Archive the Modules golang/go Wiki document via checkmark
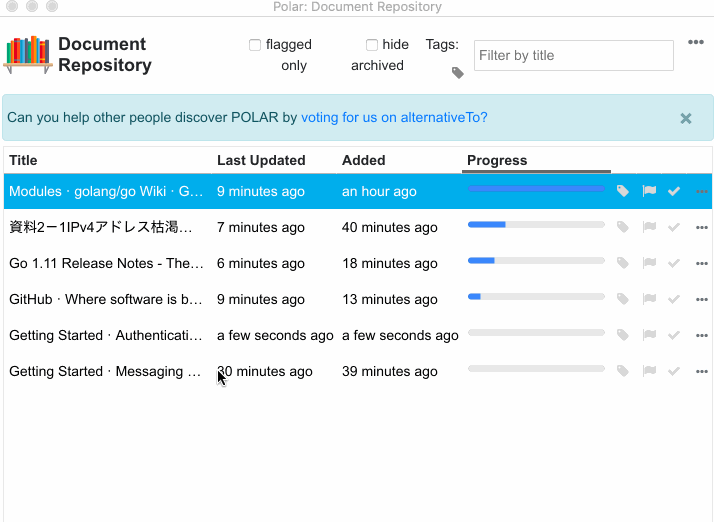714x522 pixels. tap(674, 191)
